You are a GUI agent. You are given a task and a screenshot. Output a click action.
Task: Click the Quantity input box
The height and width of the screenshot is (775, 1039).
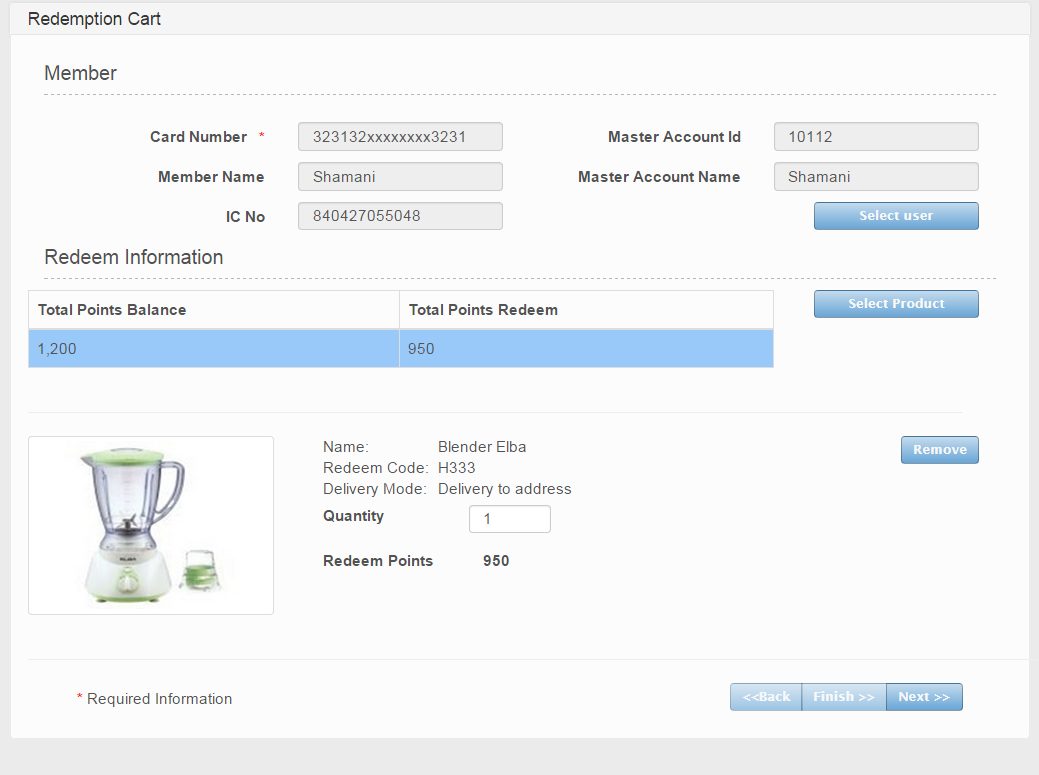(509, 519)
